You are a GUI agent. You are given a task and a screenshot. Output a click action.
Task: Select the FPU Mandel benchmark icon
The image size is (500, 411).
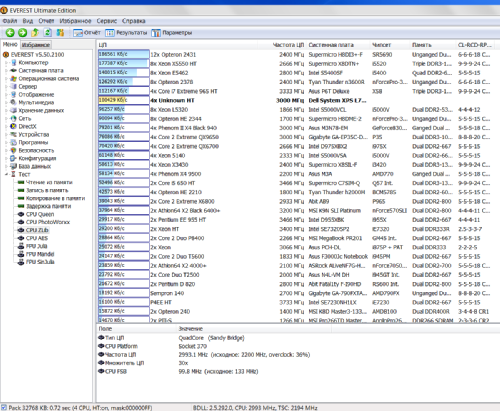[21, 254]
